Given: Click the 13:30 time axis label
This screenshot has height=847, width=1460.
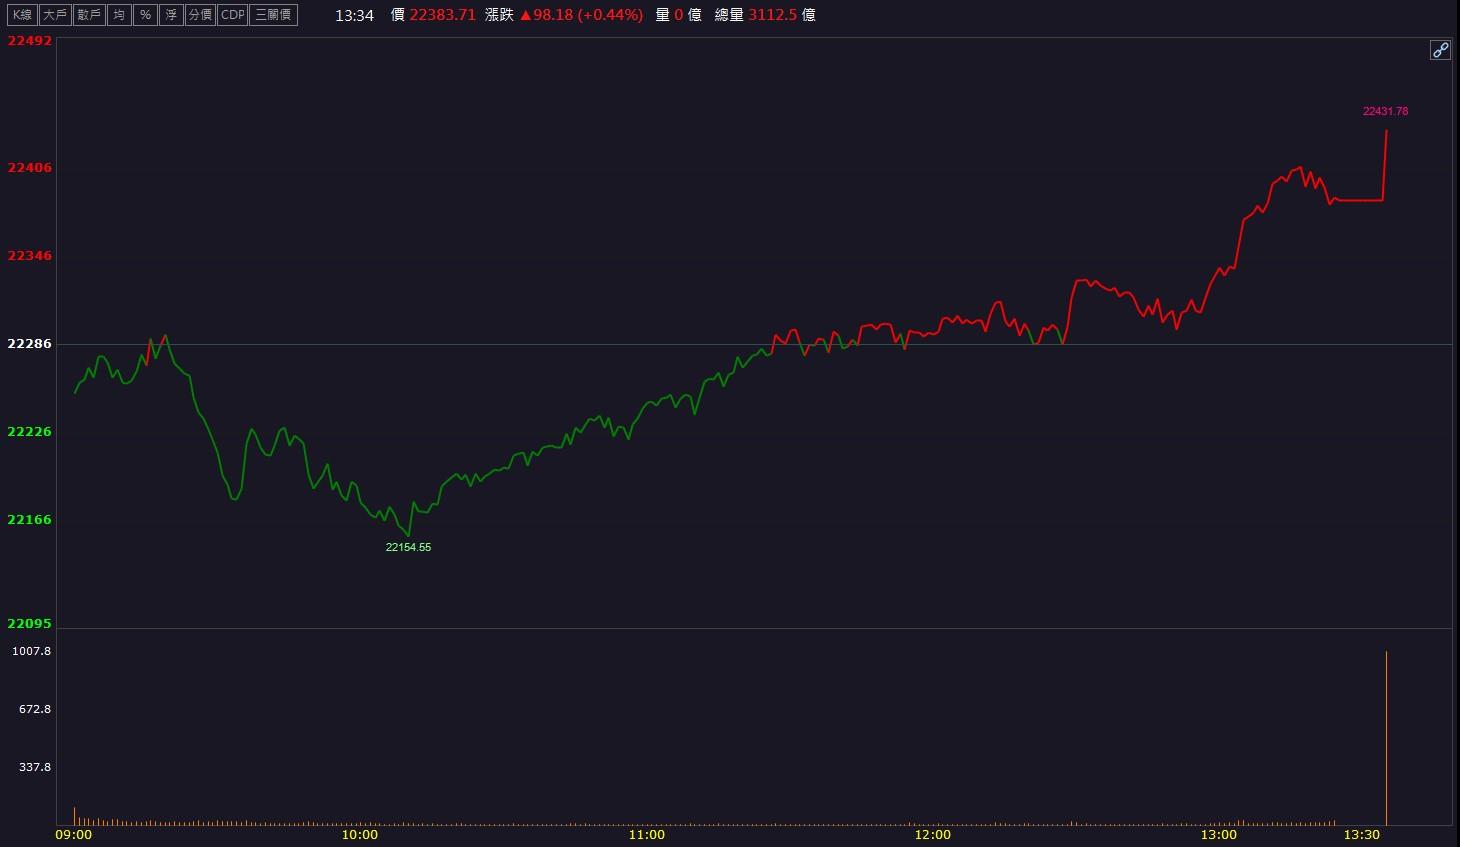Looking at the screenshot, I should point(1362,835).
